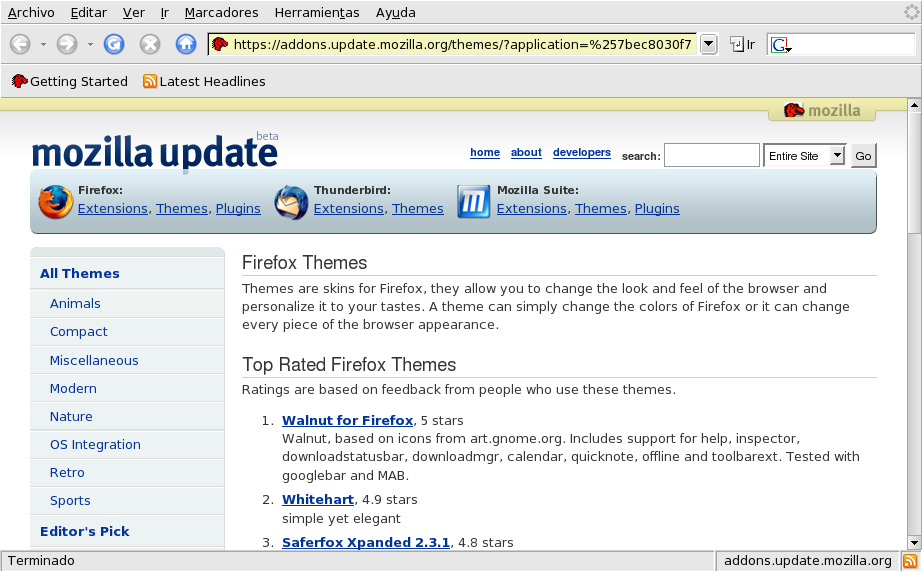922x572 pixels.
Task: Open Thunderbird Themes link
Action: pyautogui.click(x=417, y=209)
